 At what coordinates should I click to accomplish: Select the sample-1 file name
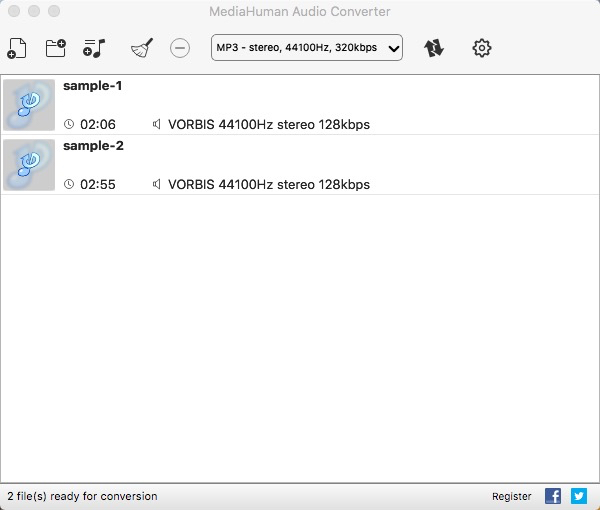pos(93,86)
